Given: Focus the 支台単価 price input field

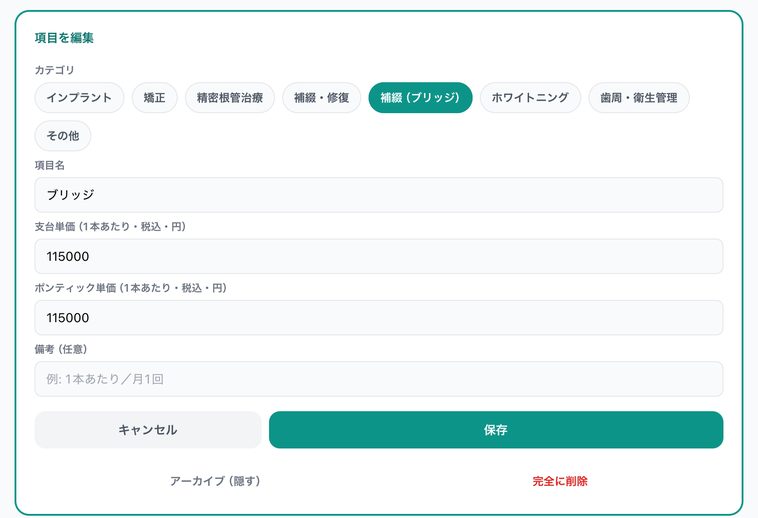Looking at the screenshot, I should coord(379,256).
